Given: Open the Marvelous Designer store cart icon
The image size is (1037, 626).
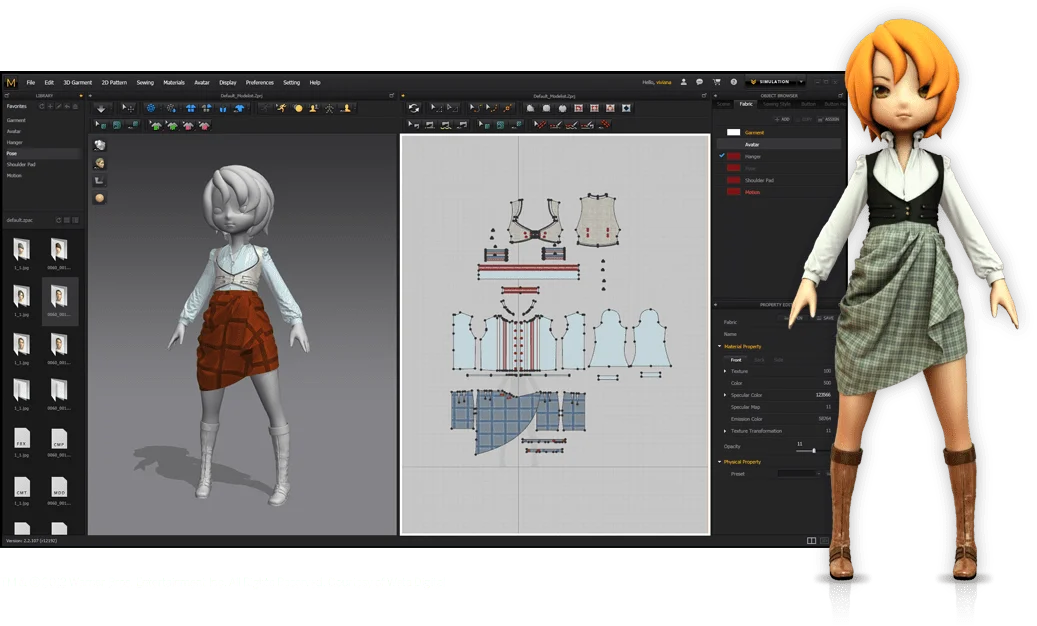Looking at the screenshot, I should click(717, 81).
